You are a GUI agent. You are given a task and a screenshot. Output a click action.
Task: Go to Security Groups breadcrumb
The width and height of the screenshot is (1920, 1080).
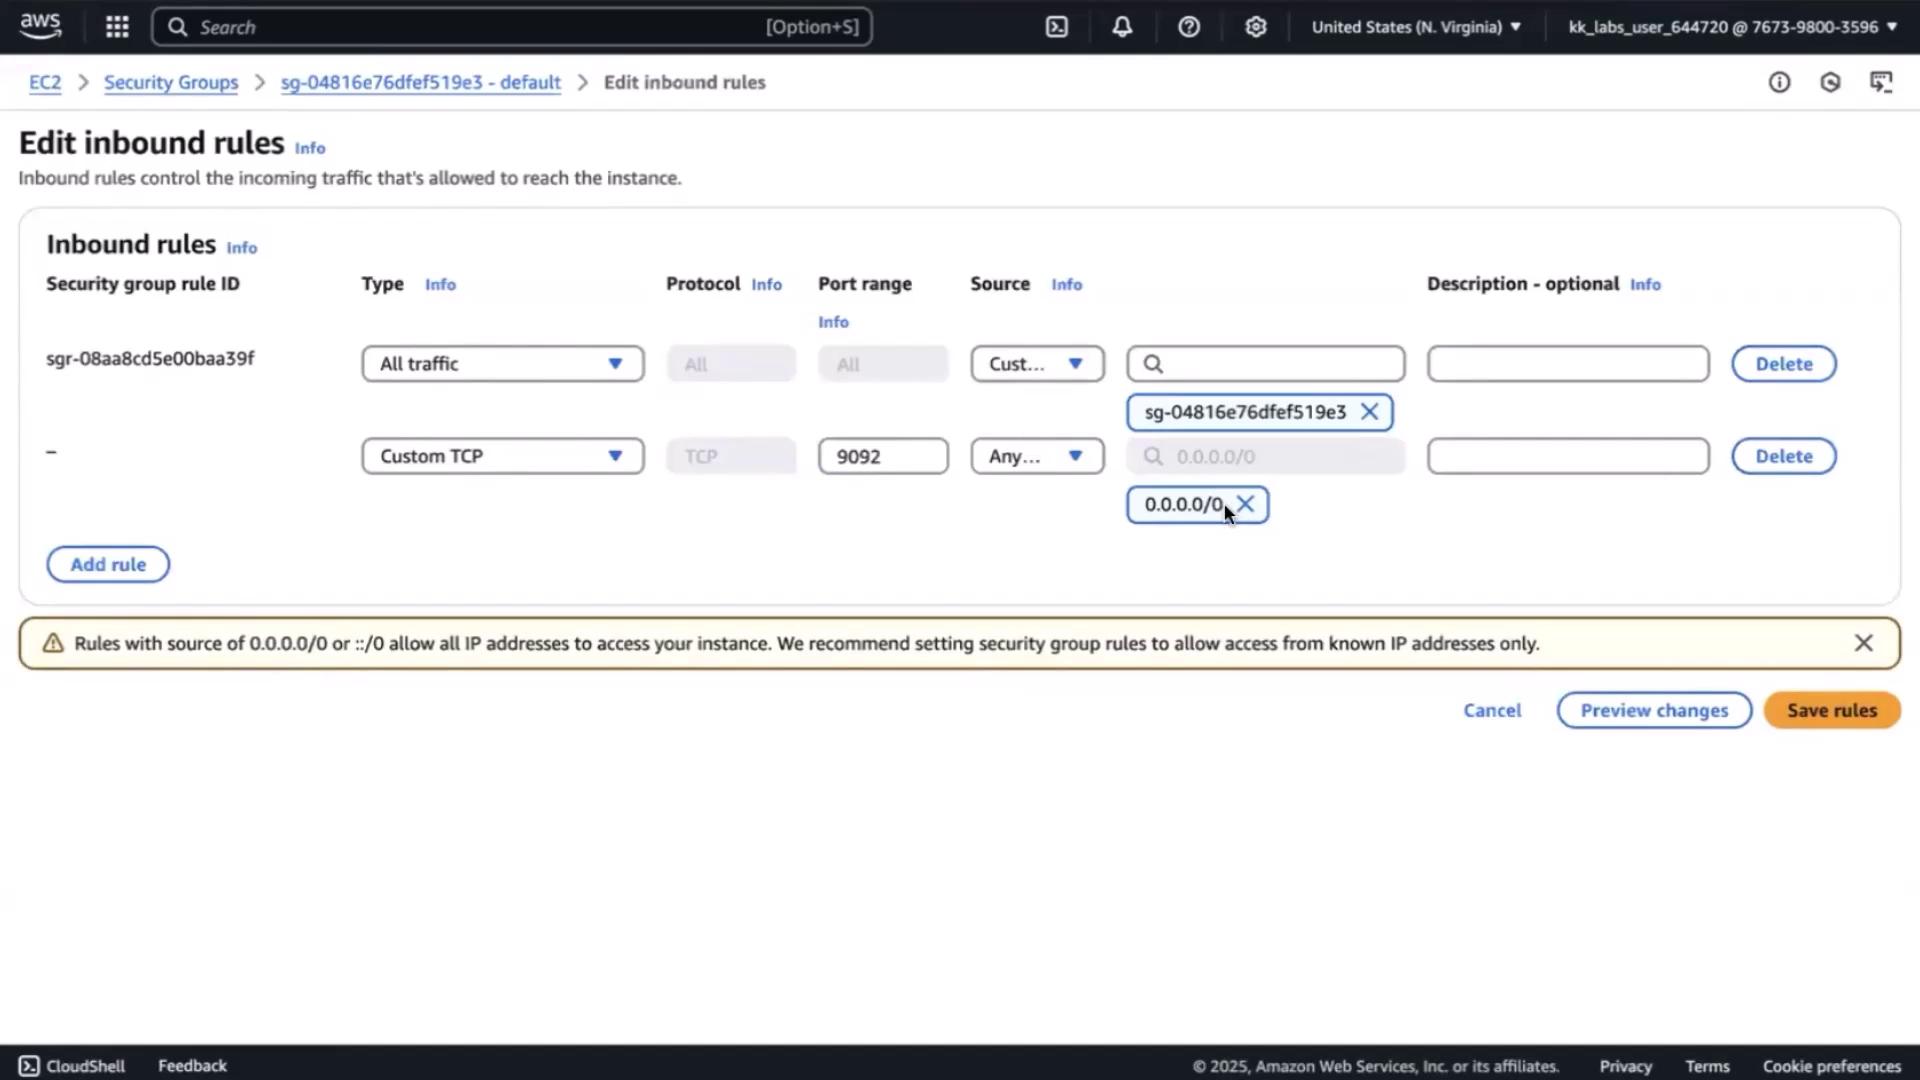(x=171, y=82)
